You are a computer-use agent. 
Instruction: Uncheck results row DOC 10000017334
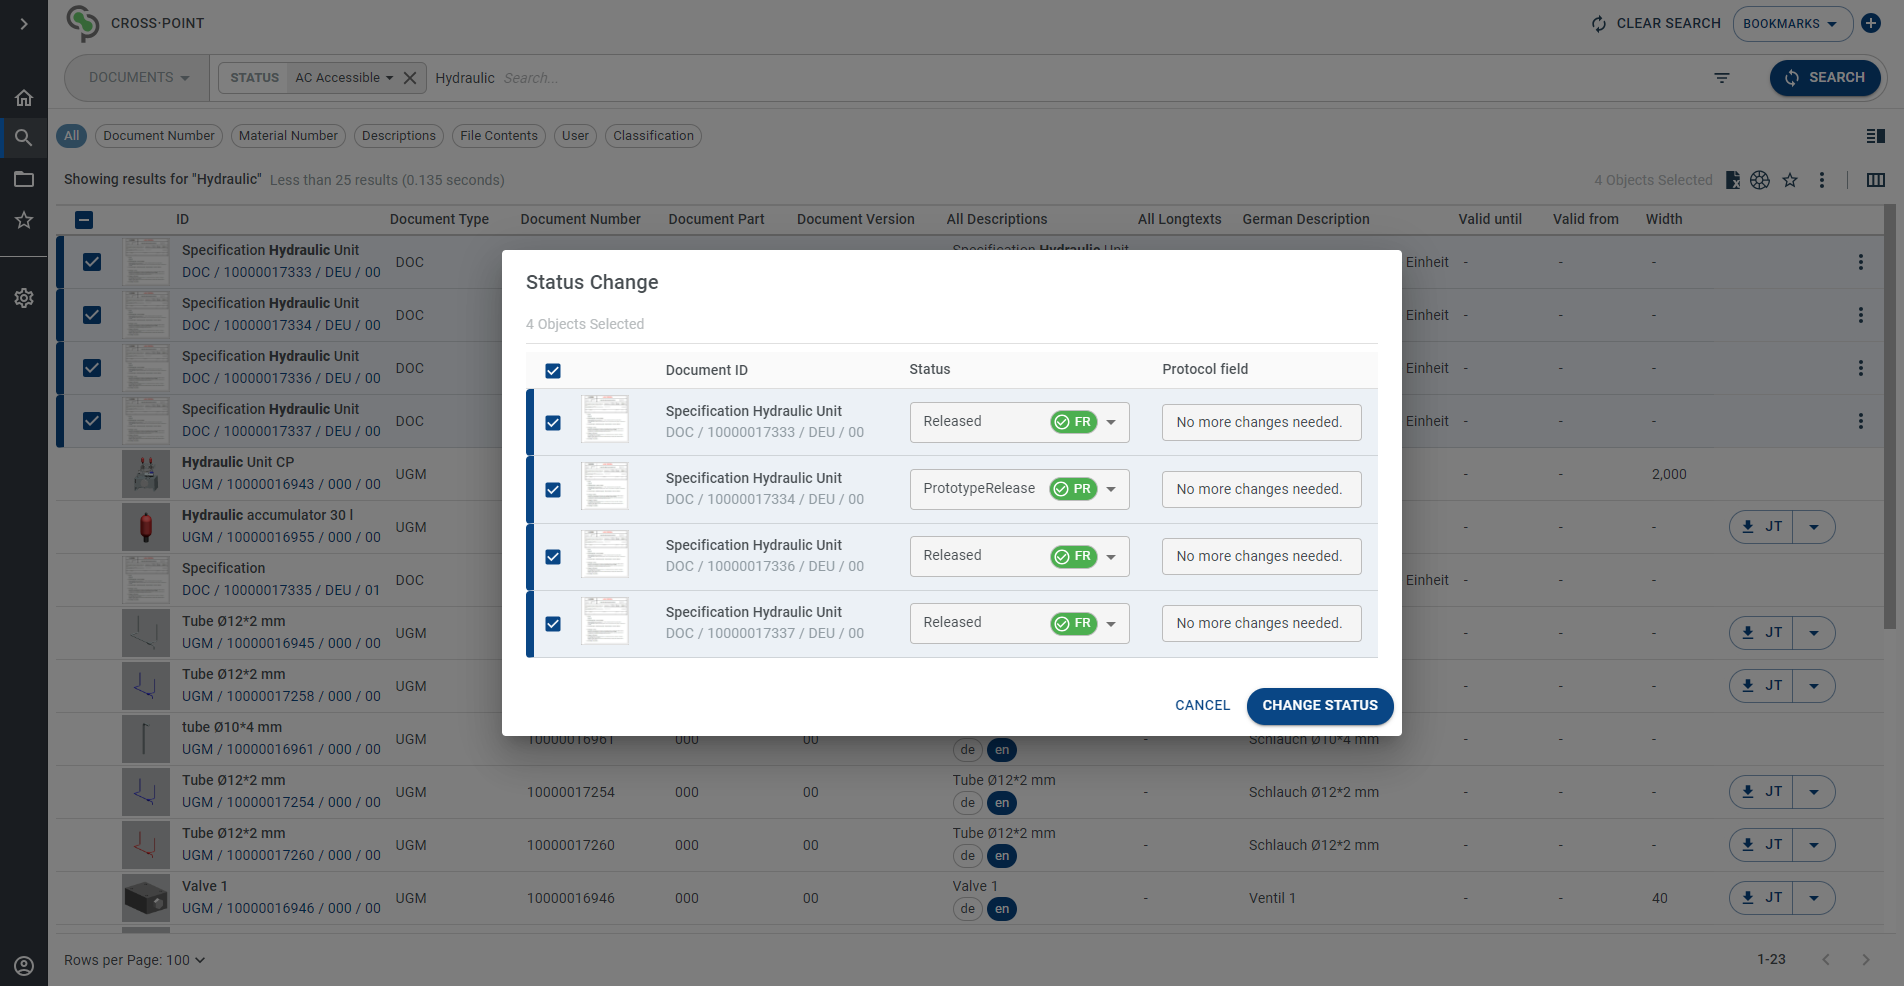coord(92,315)
